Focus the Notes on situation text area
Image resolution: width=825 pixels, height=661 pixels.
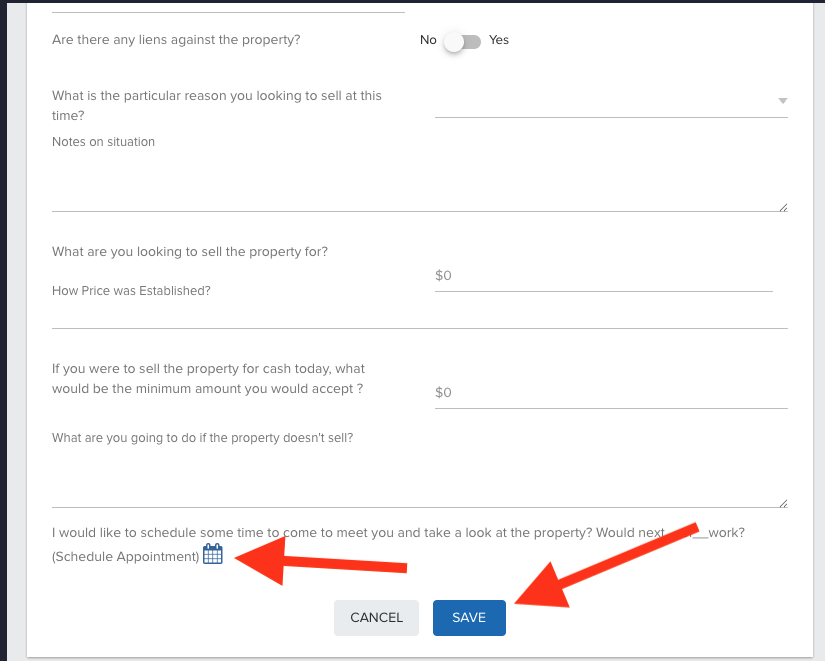pos(418,182)
